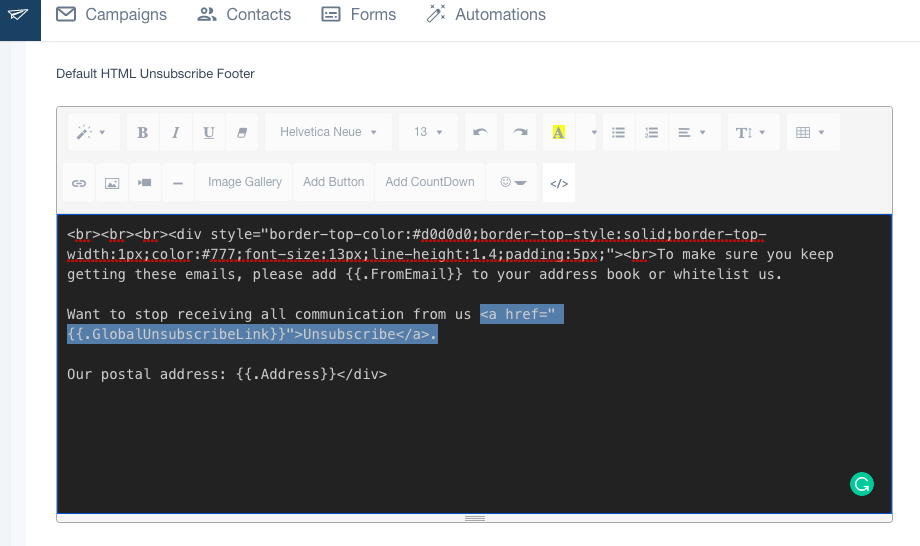Viewport: 920px width, 546px height.
Task: Open the font size 13 dropdown
Action: click(428, 132)
